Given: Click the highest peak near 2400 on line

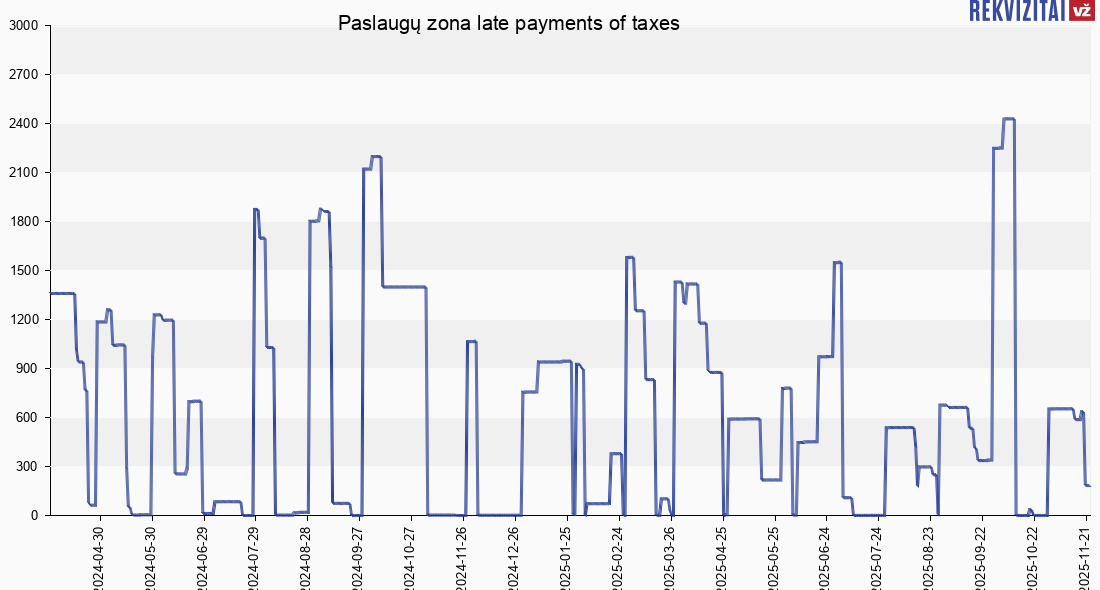Looking at the screenshot, I should tap(1008, 119).
